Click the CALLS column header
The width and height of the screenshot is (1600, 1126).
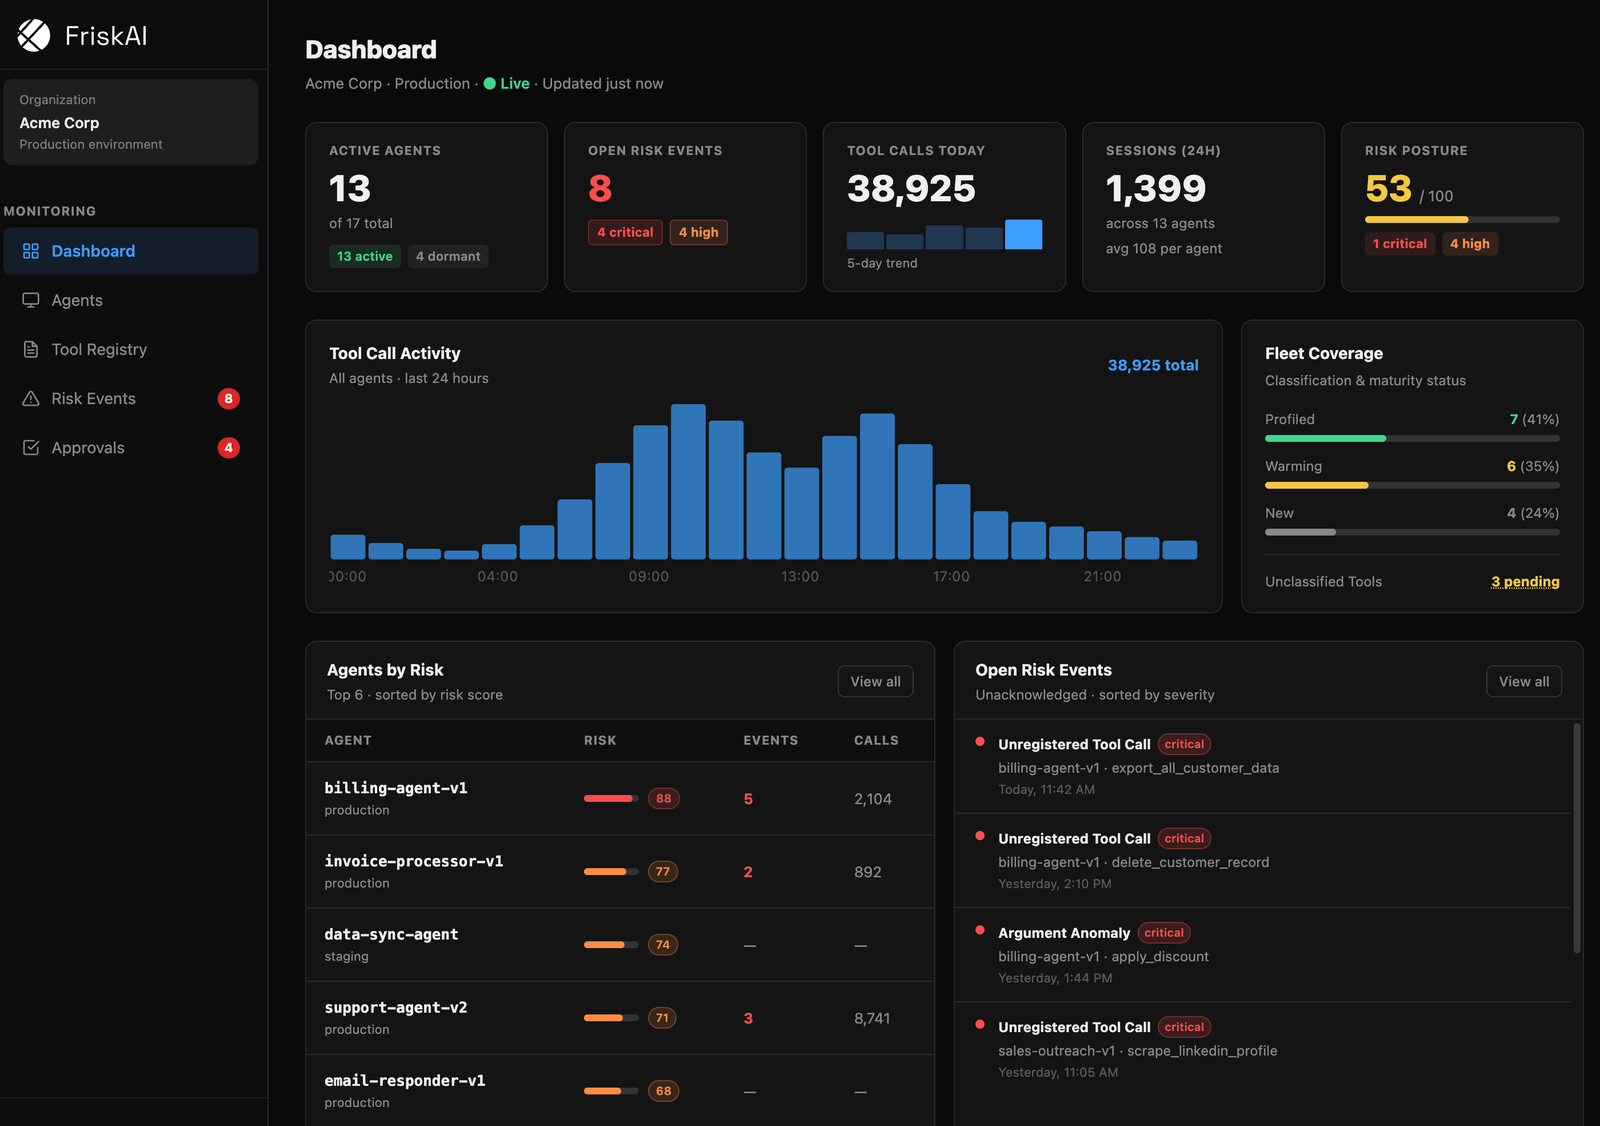coord(876,741)
